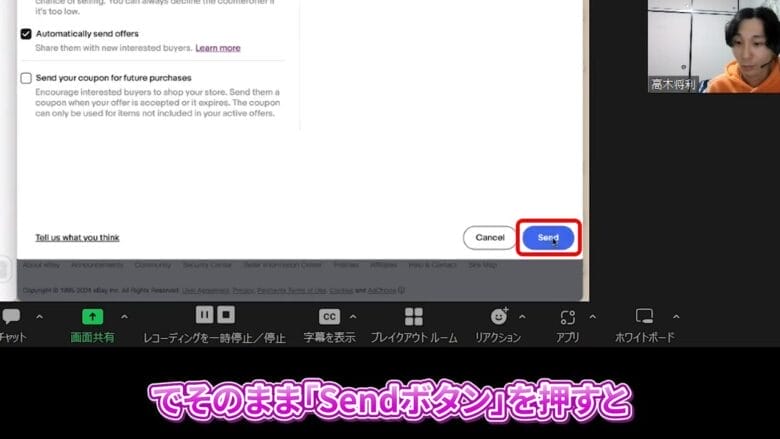Open the Zoom apps icon
The height and width of the screenshot is (439, 780).
pos(568,317)
